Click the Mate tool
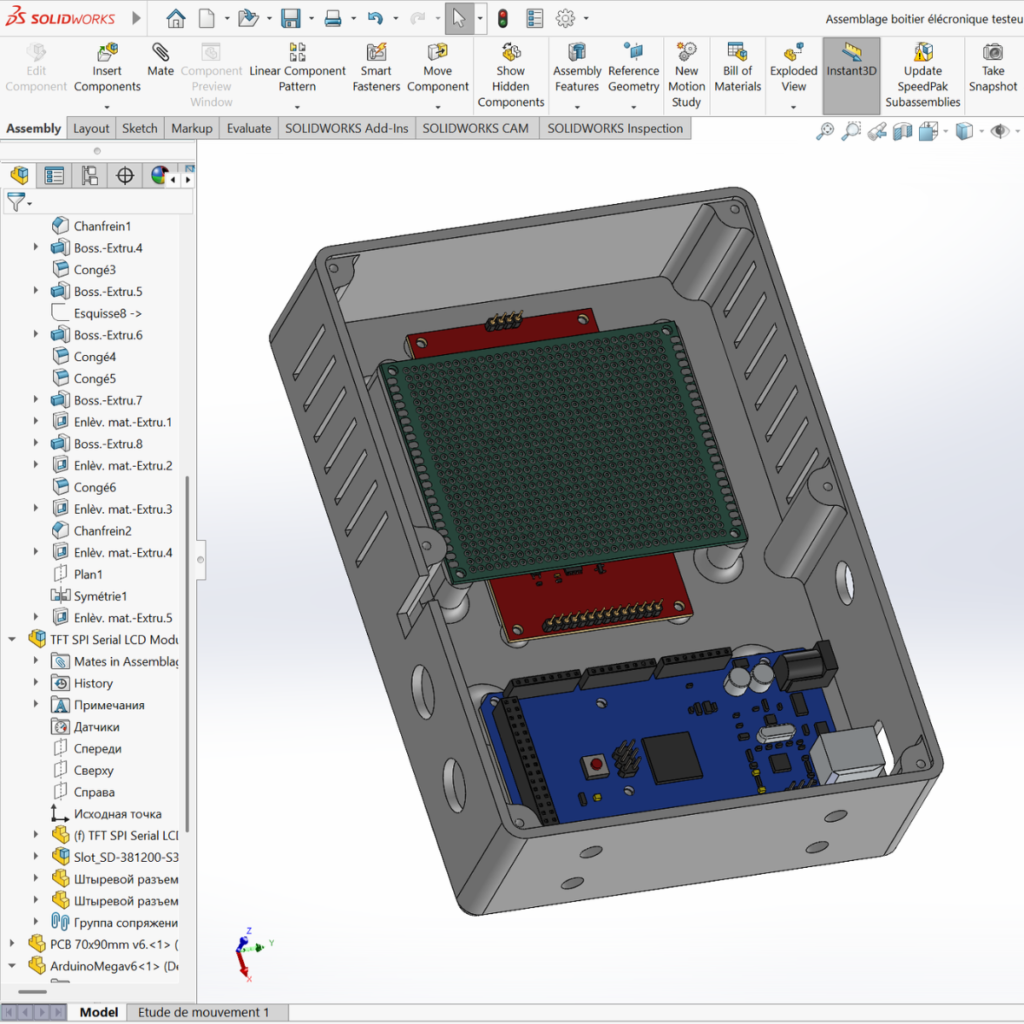Screen dimensions: 1024x1024 click(x=161, y=60)
